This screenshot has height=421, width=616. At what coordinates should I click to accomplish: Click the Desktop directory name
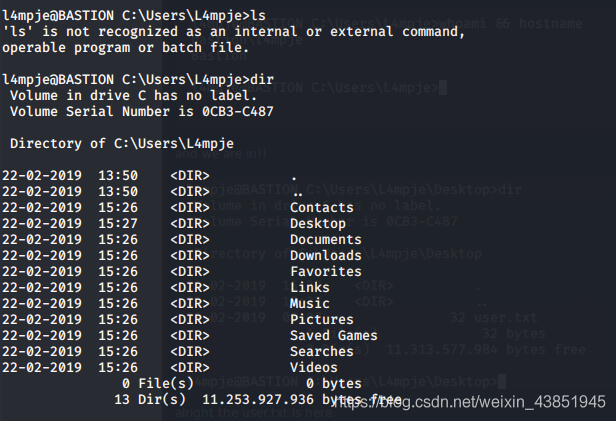point(318,224)
